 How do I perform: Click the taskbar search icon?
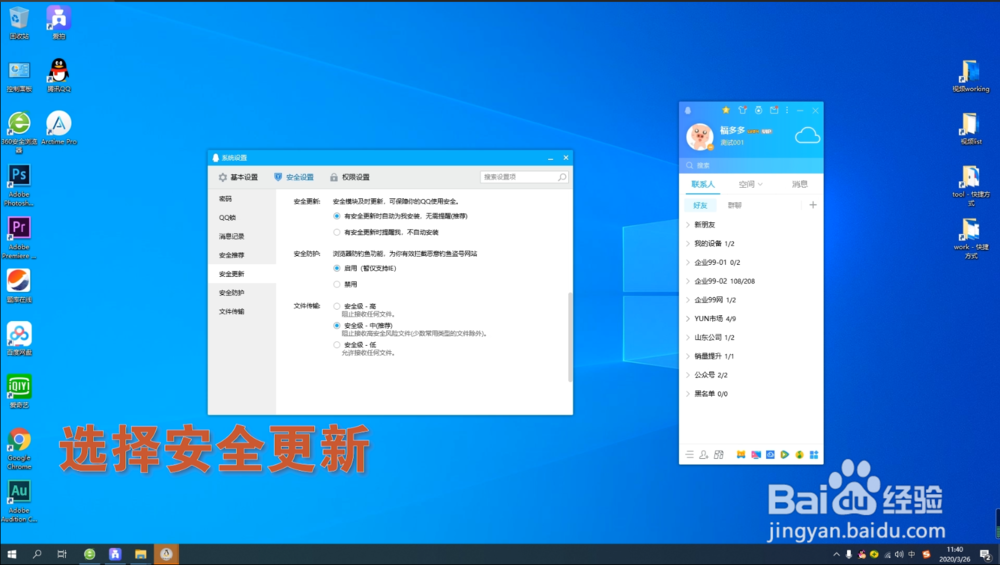coord(37,554)
